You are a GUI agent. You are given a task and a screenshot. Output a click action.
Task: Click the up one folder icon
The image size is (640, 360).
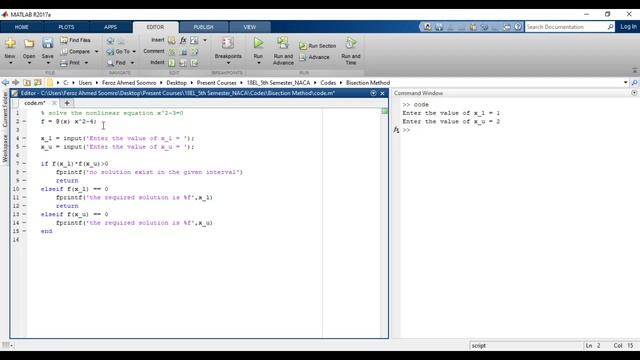27,82
